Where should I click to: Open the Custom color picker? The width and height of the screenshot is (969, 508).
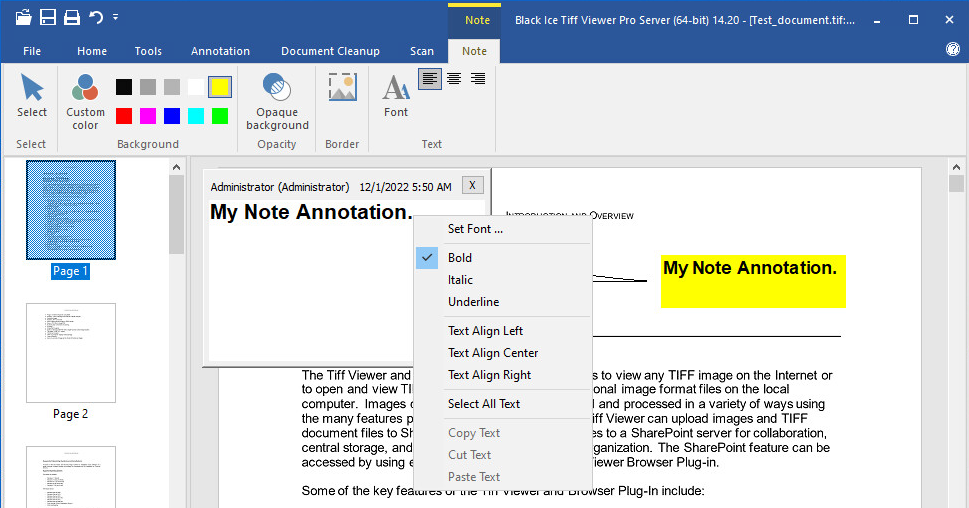click(85, 101)
